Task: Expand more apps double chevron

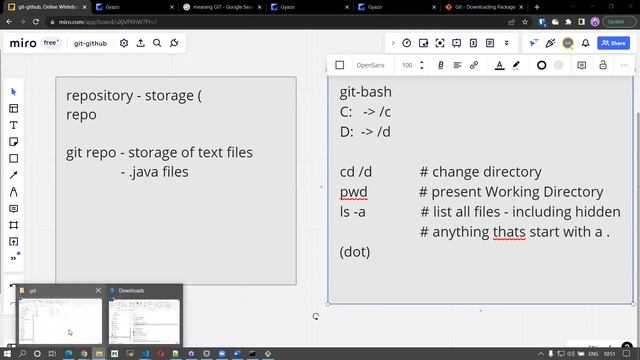Action: tap(507, 43)
